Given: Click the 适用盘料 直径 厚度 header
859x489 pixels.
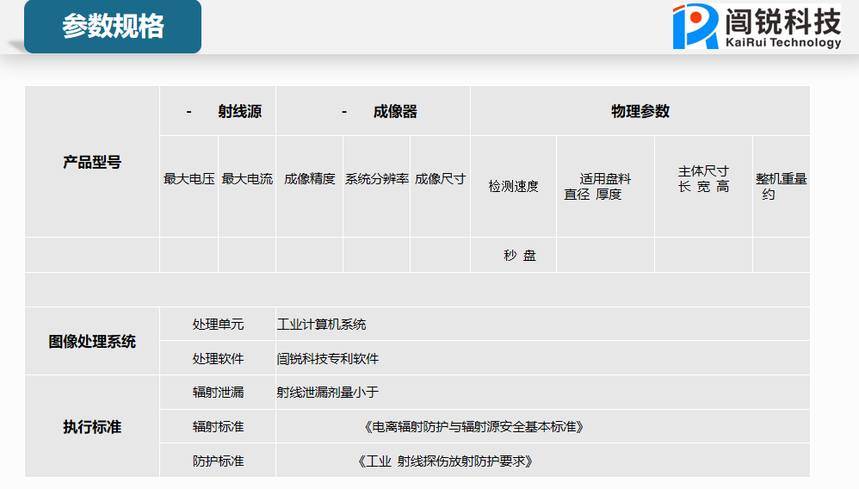Looking at the screenshot, I should click(x=605, y=187).
